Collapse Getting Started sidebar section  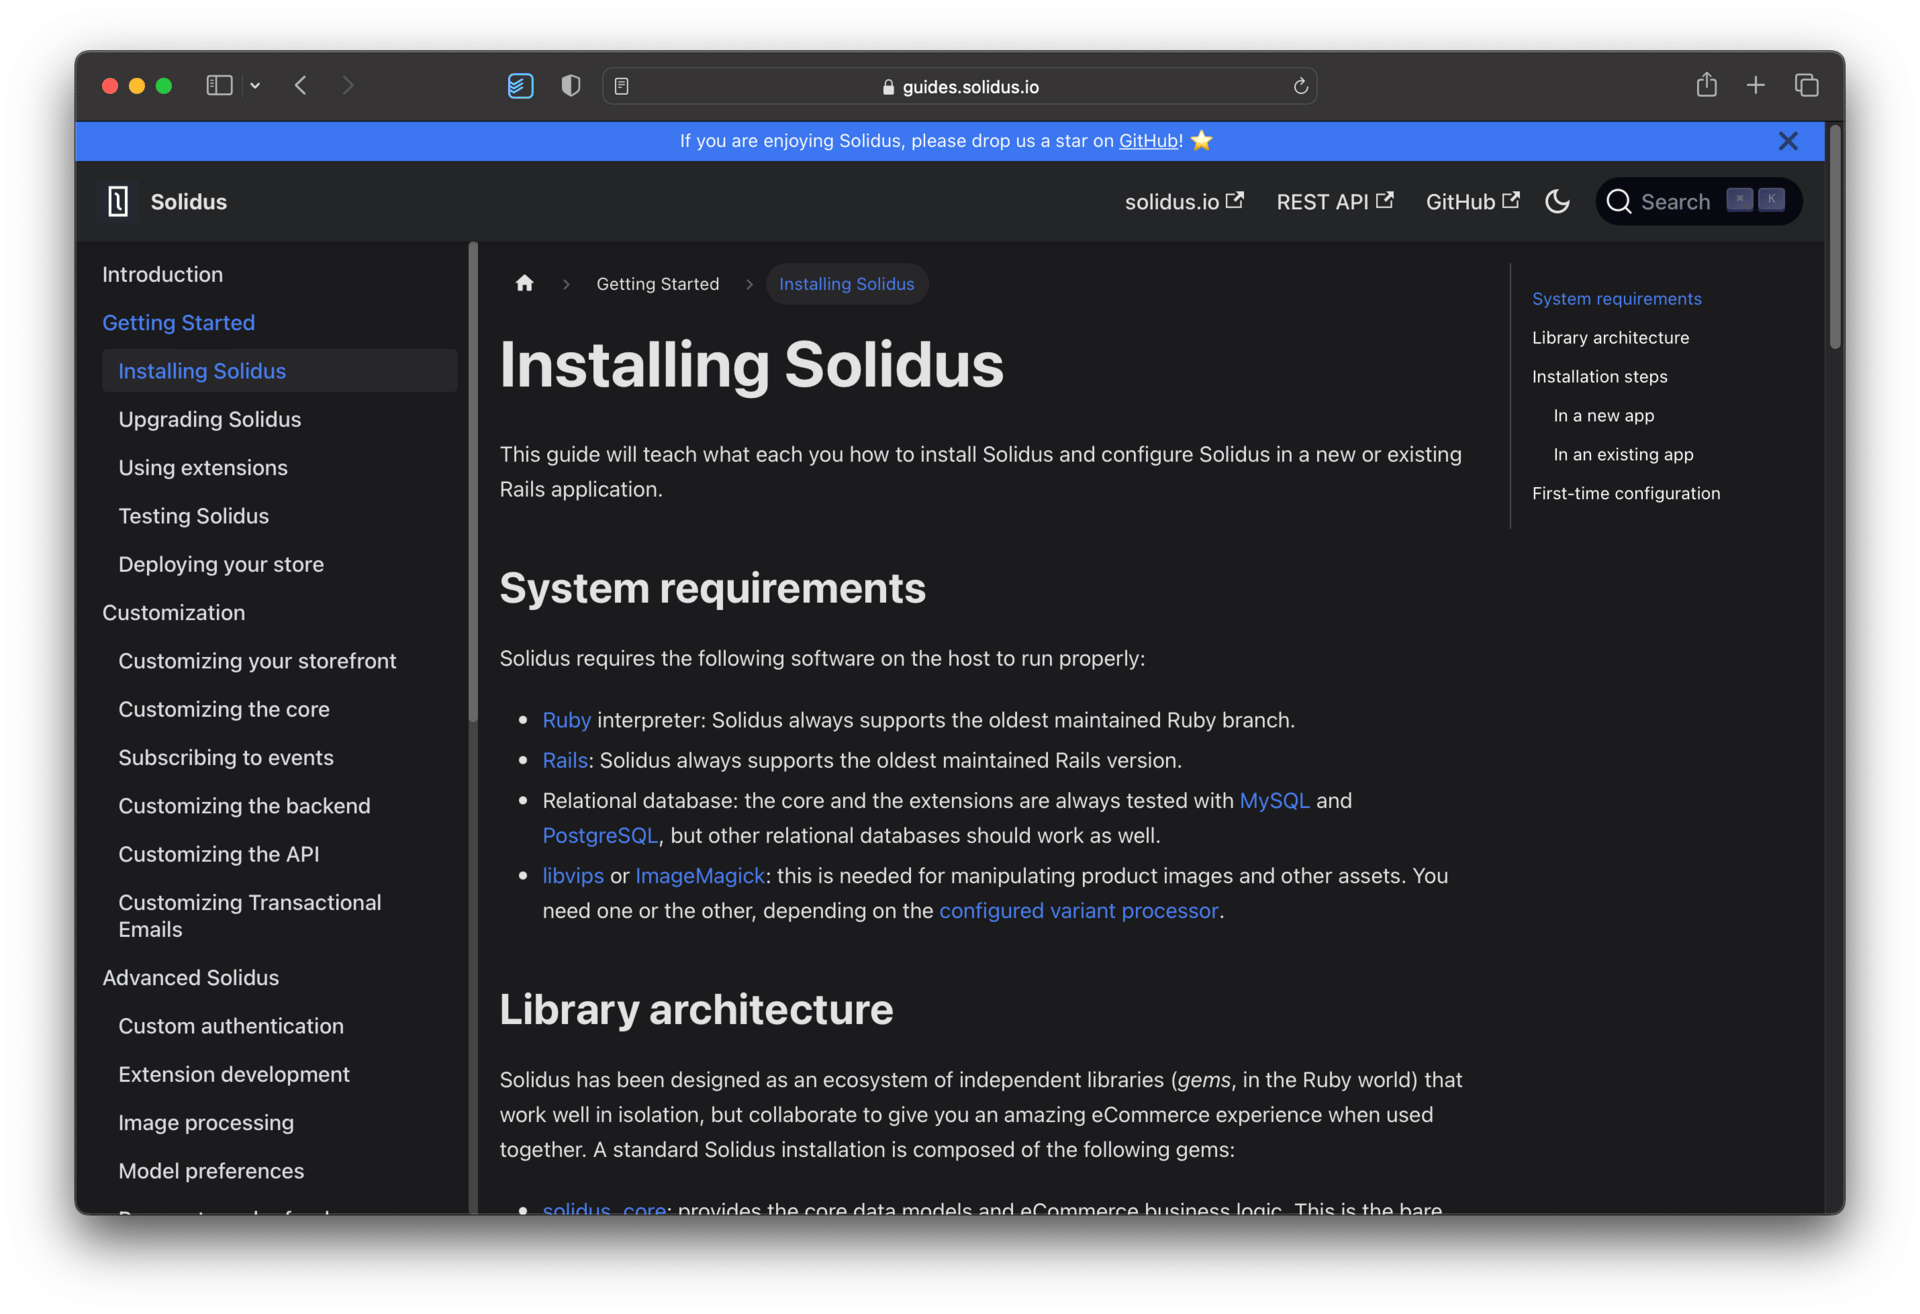[x=178, y=323]
